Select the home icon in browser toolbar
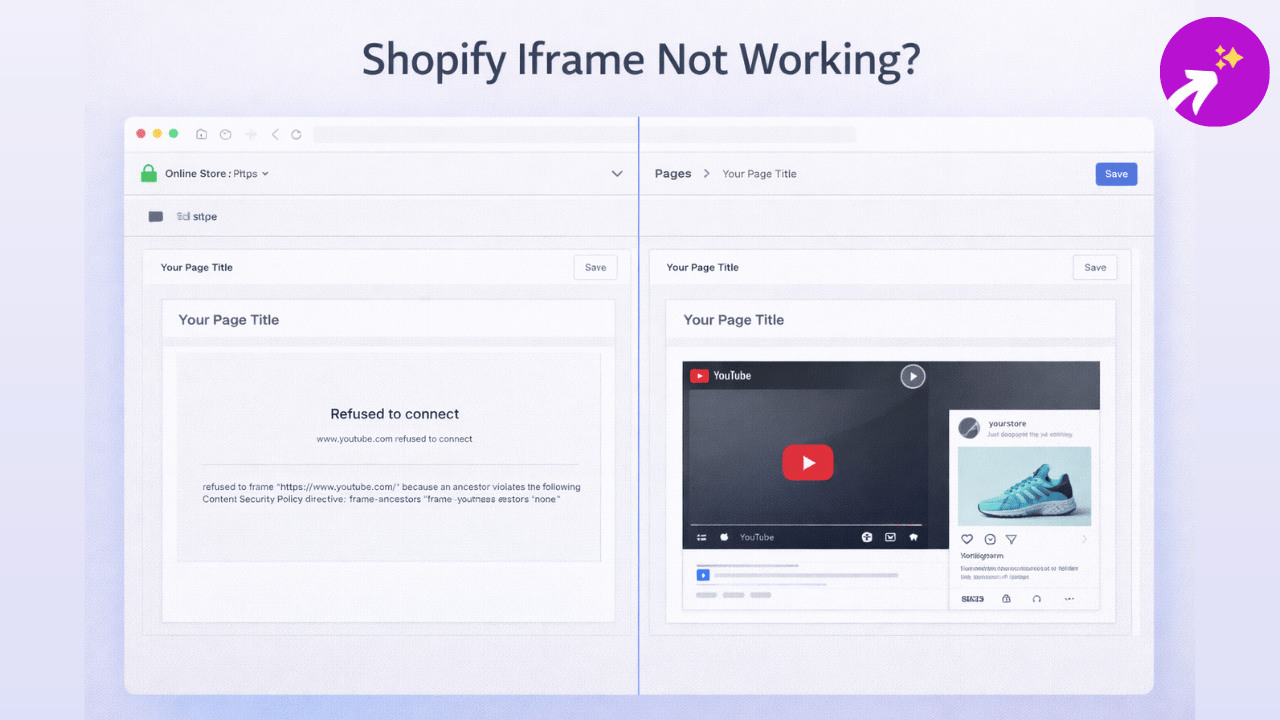This screenshot has width=1280, height=720. 201,133
